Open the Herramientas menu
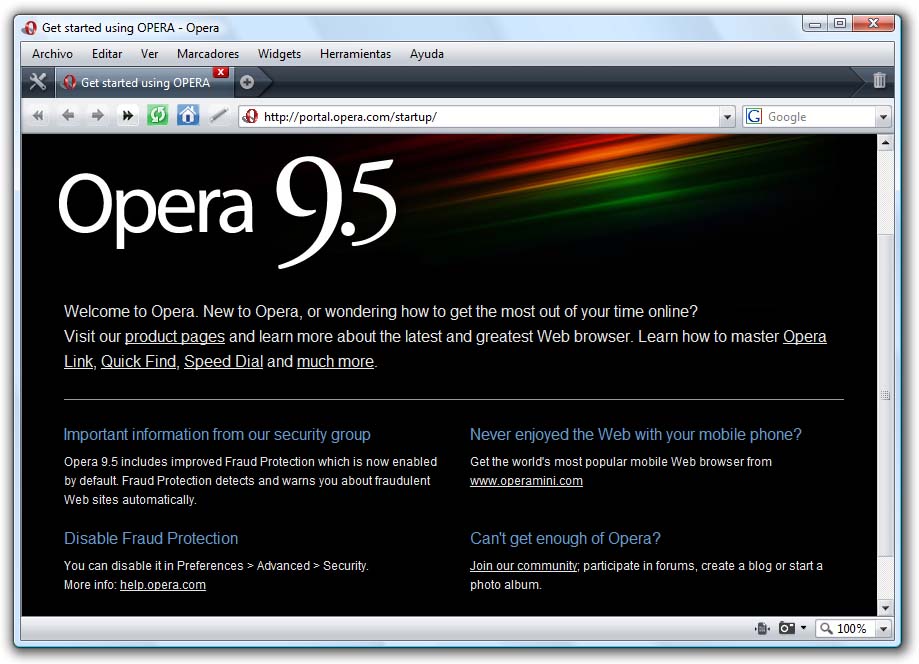Viewport: 919px width, 664px height. coord(355,54)
